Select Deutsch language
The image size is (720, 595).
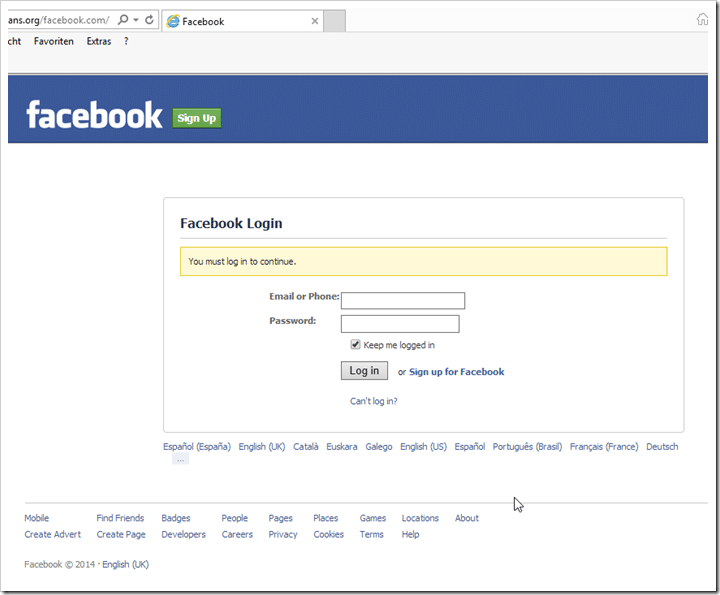(x=662, y=447)
